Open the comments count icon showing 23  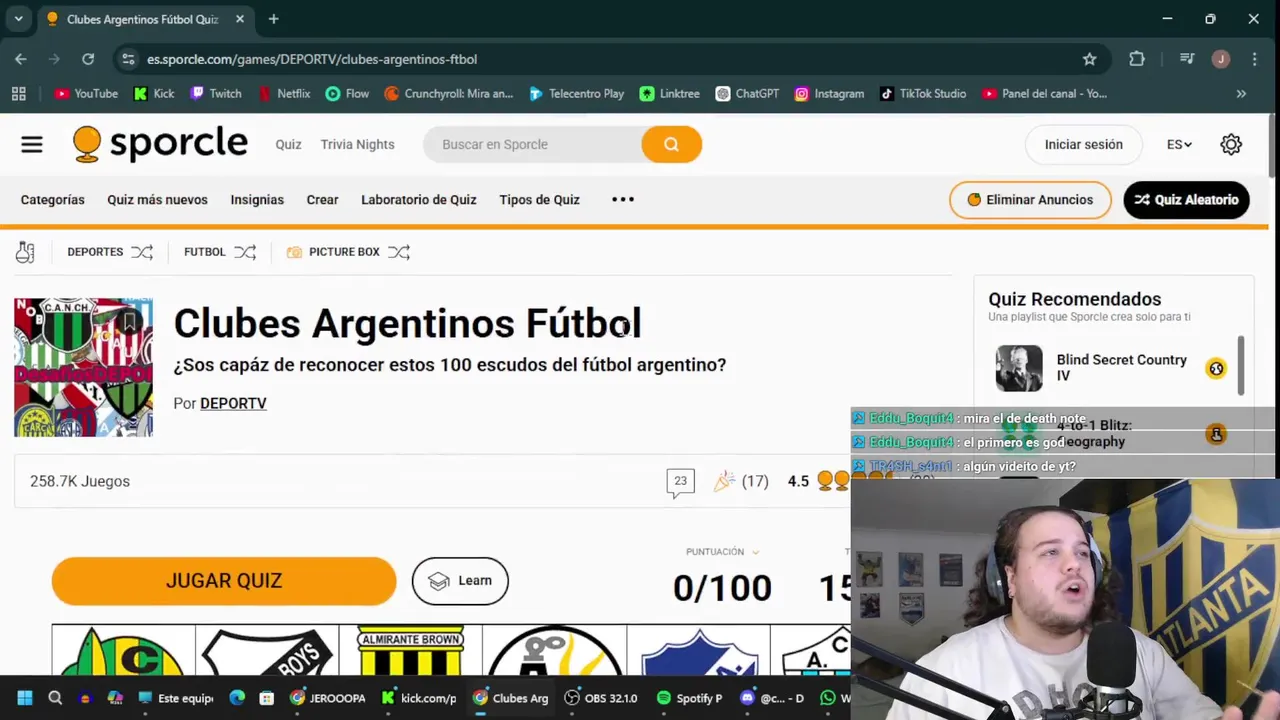tap(680, 482)
